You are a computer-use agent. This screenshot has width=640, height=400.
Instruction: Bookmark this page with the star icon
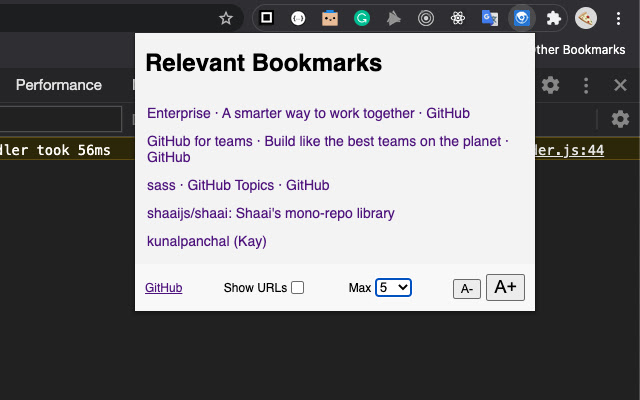tap(226, 18)
